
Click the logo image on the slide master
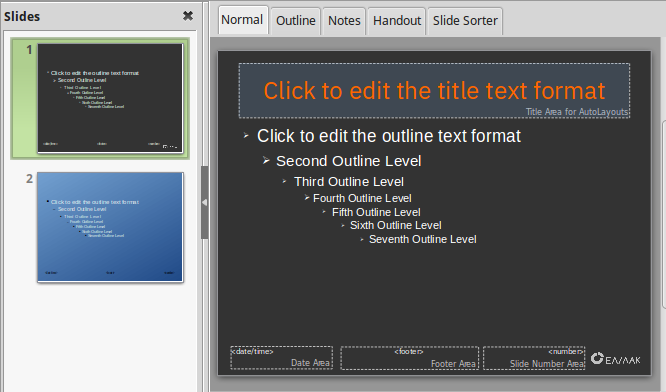(615, 359)
